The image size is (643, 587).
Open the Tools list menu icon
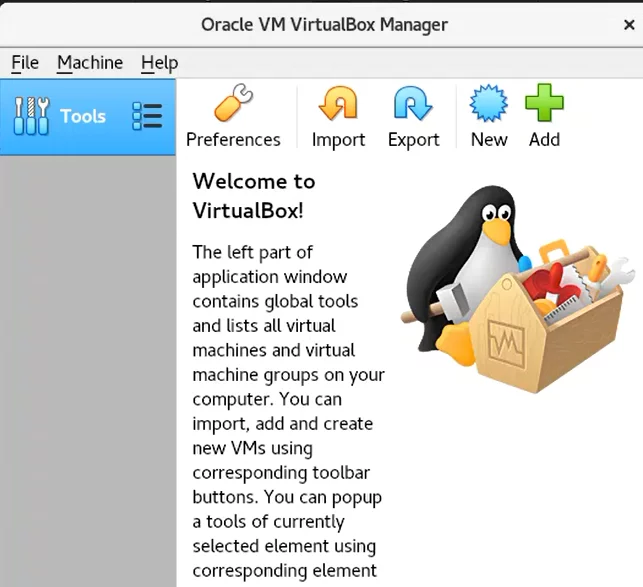147,116
